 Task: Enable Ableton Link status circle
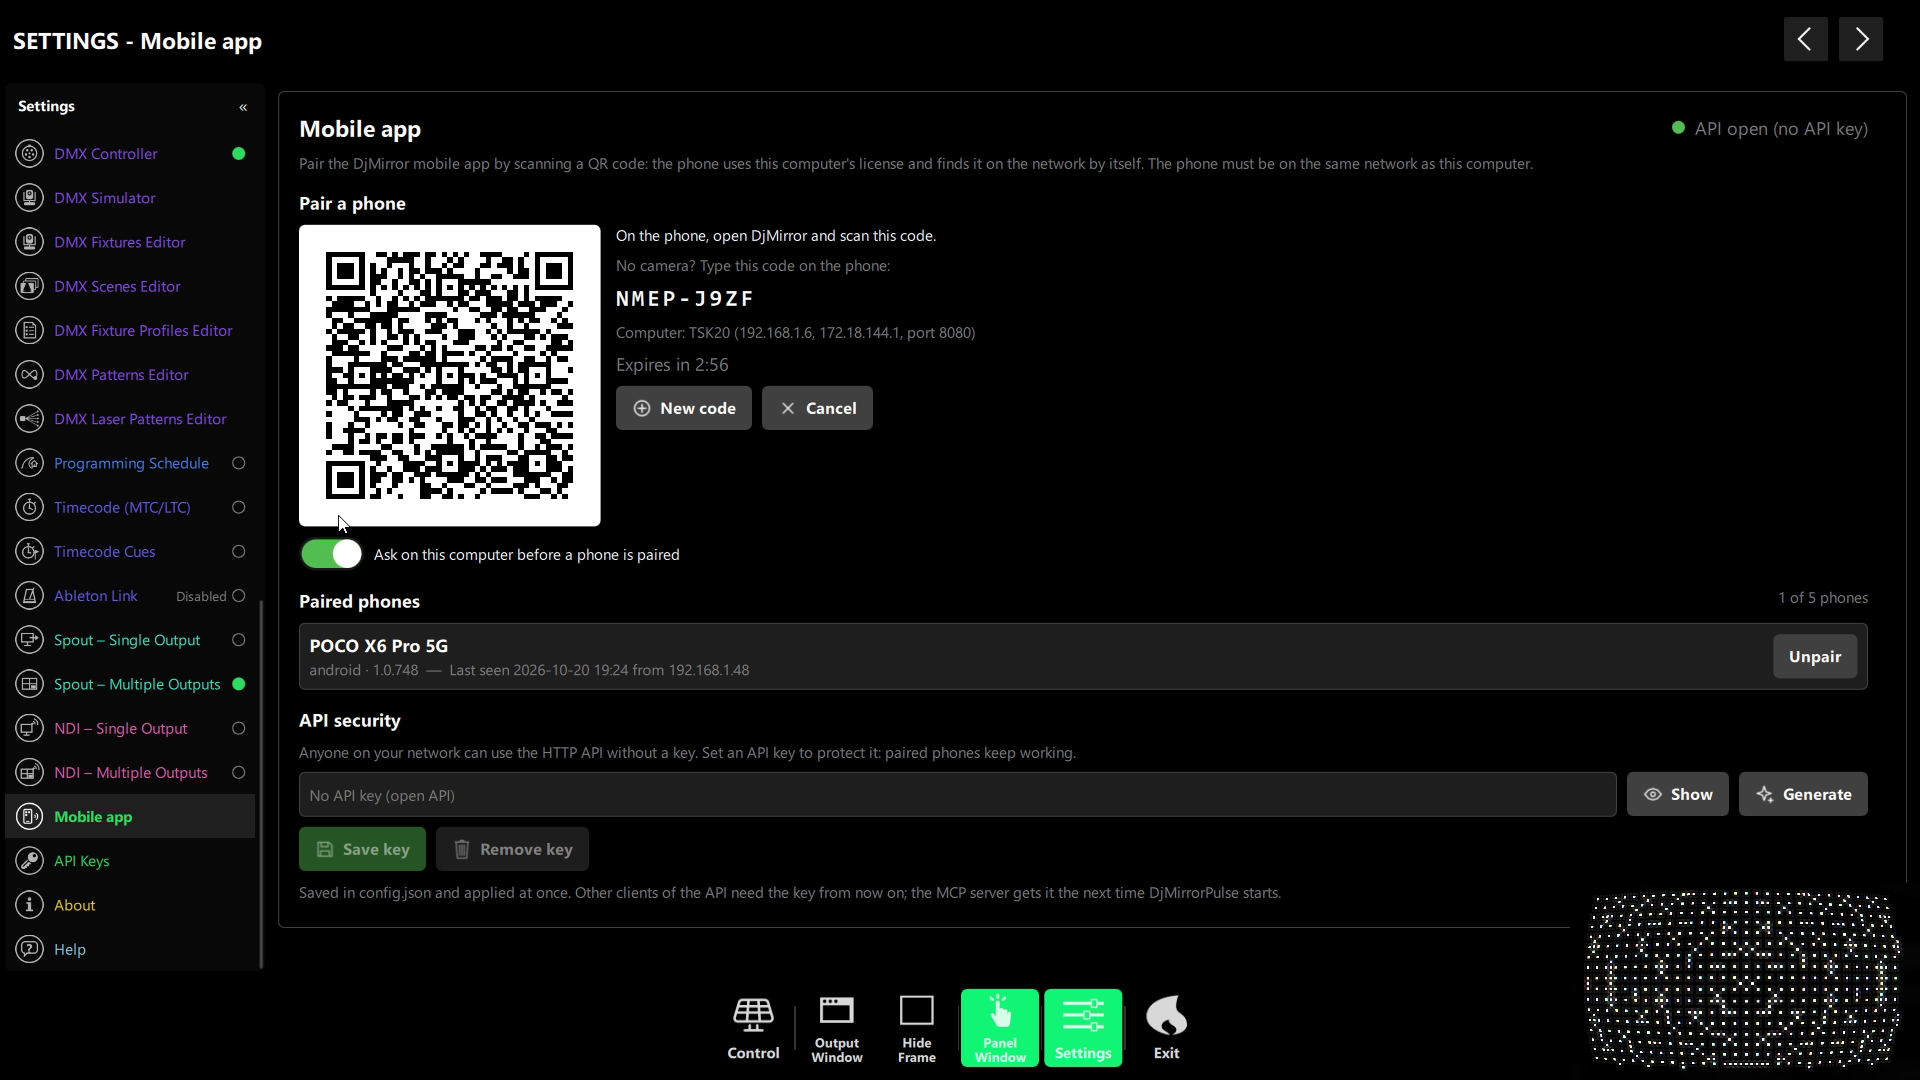point(238,596)
